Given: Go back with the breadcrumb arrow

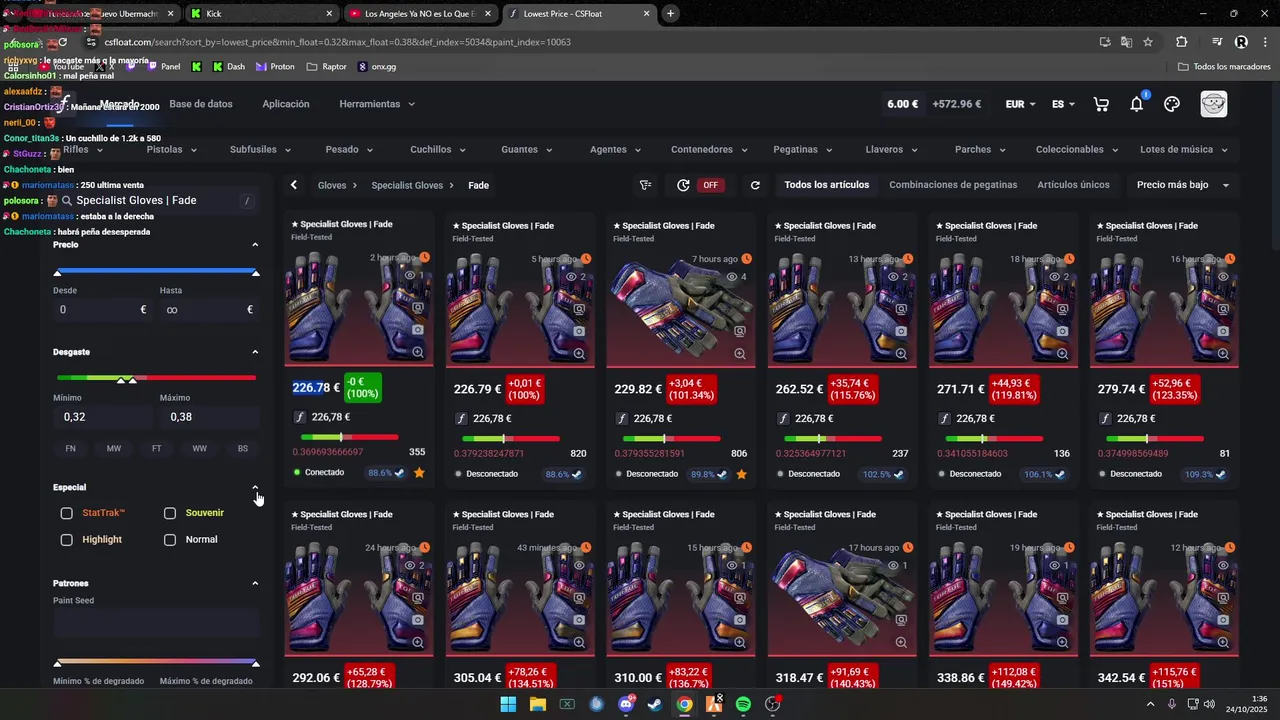Looking at the screenshot, I should (x=294, y=185).
